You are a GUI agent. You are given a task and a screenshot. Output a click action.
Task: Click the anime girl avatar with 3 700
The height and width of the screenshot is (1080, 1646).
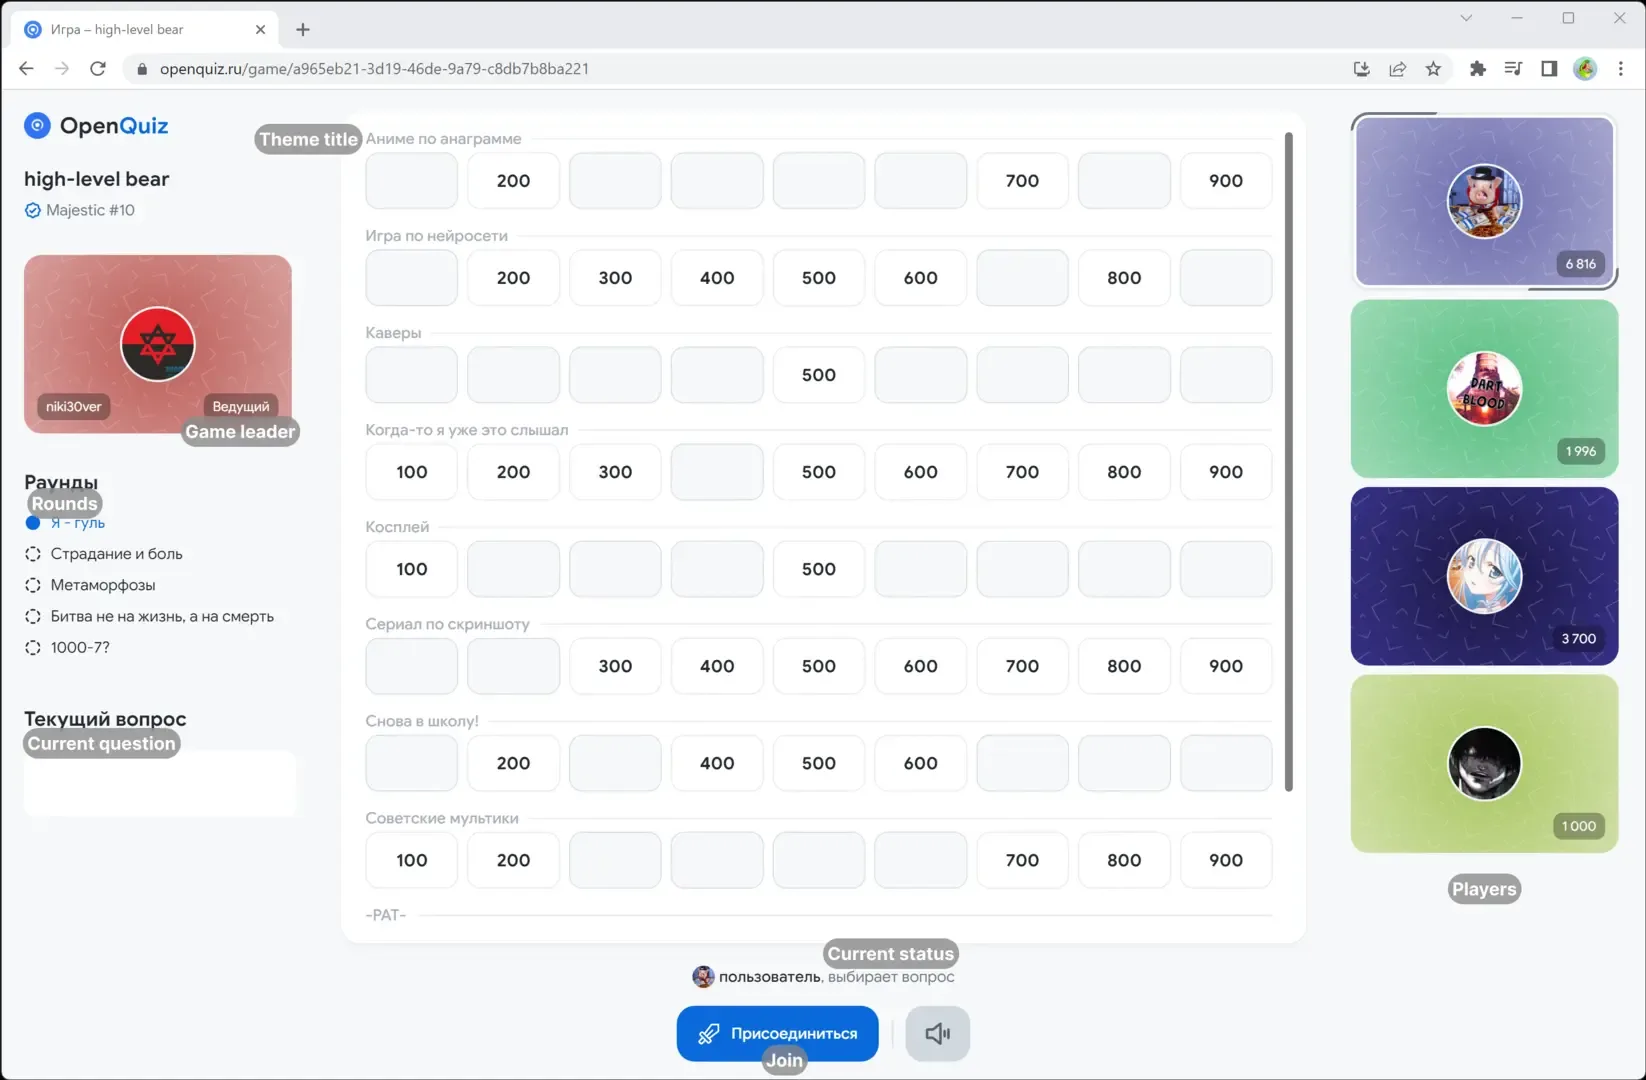pos(1484,576)
